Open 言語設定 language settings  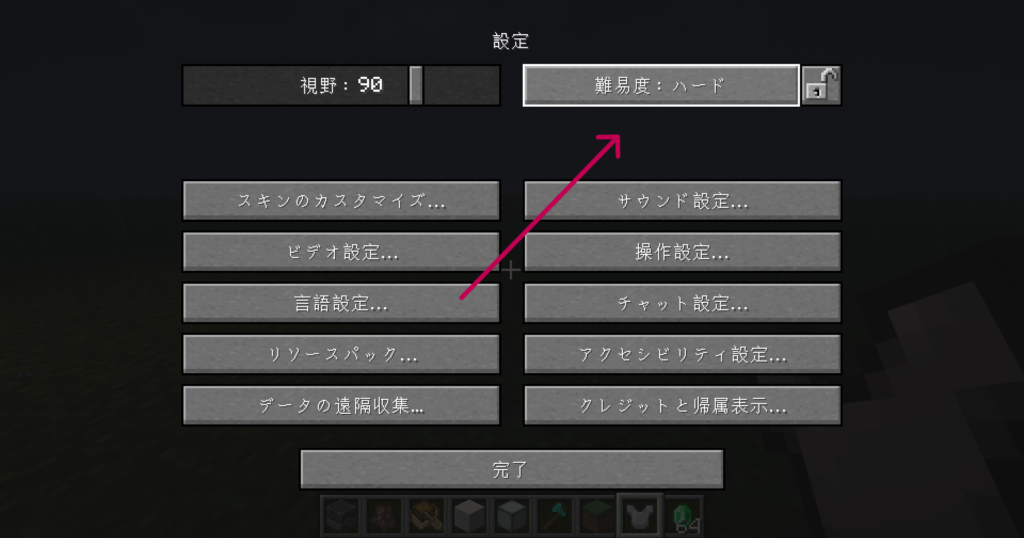[x=341, y=303]
